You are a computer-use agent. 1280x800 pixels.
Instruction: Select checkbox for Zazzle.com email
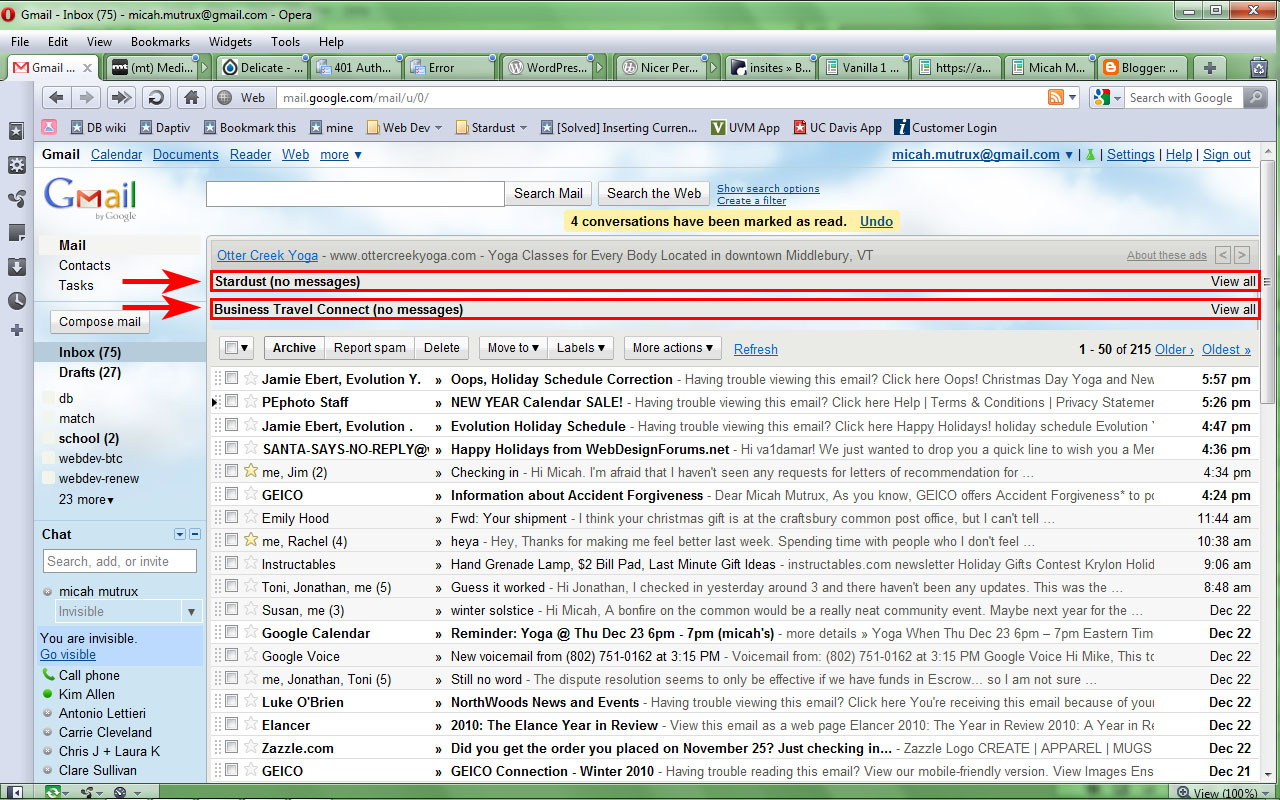pyautogui.click(x=231, y=747)
